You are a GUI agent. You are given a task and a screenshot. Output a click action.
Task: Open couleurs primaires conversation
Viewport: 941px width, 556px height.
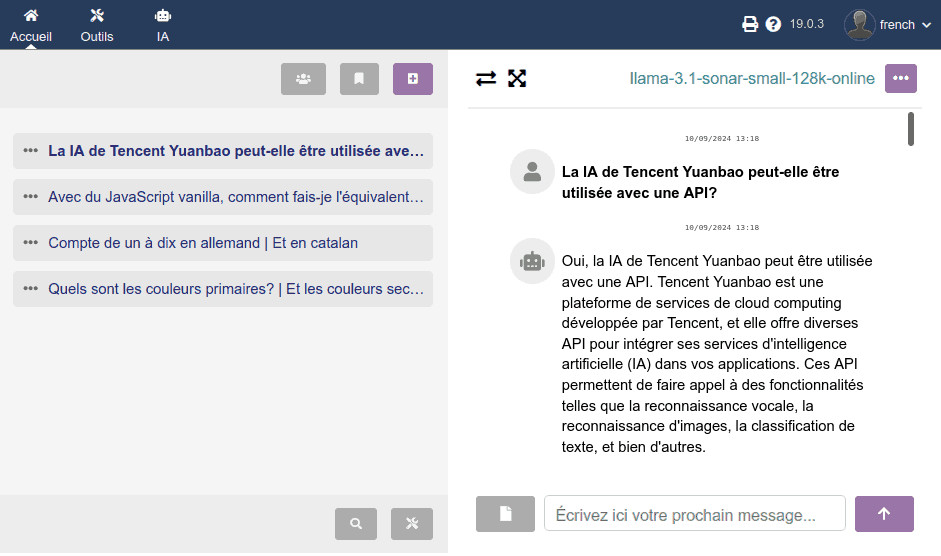(236, 289)
